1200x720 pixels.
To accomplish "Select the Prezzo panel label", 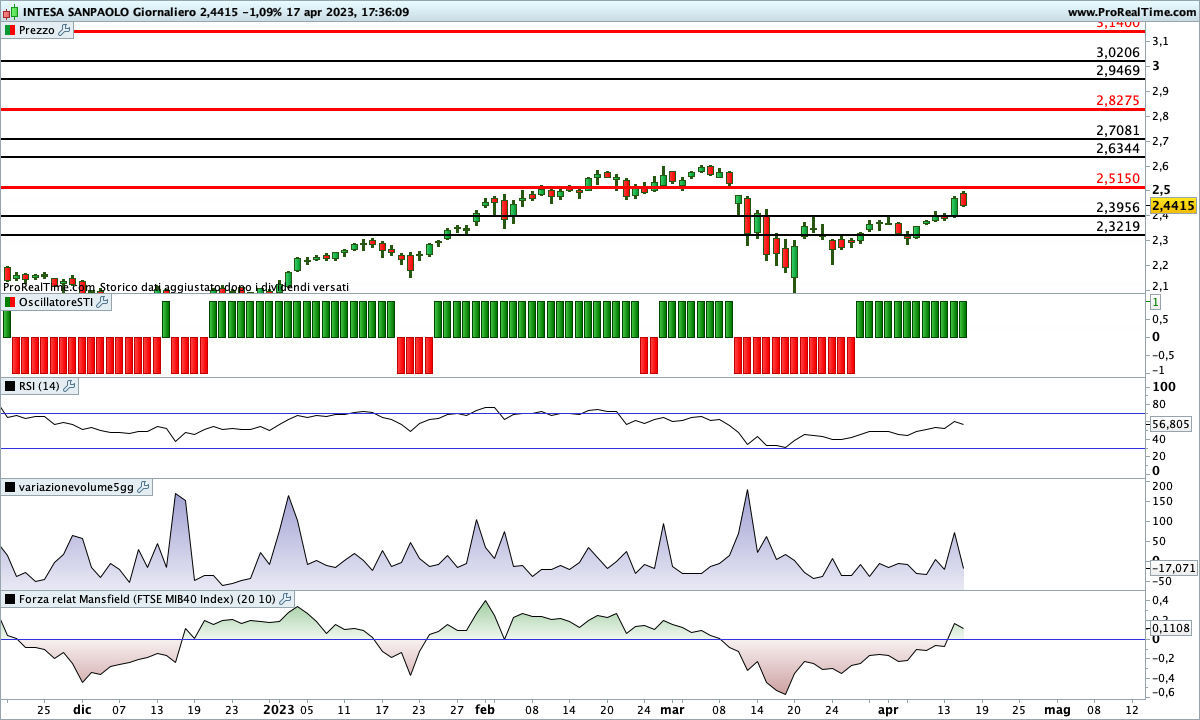I will [37, 30].
